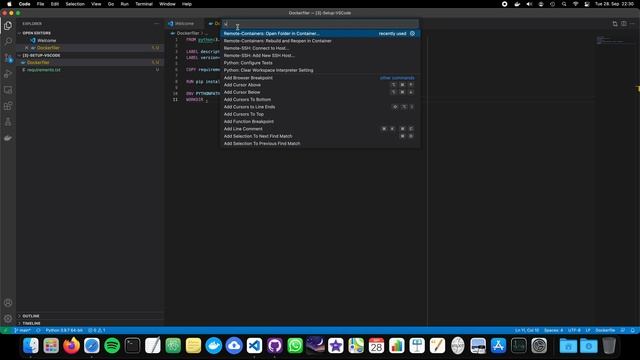Open Accounts icon in activity bar
Screen dimensions: 640x360
(x=8, y=303)
